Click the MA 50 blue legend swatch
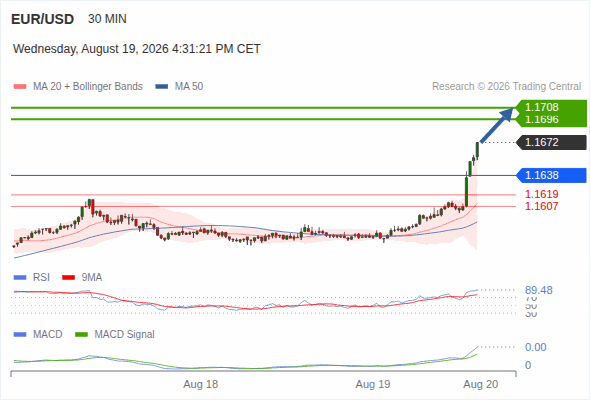Screen dimensions: 590x400 (162, 87)
